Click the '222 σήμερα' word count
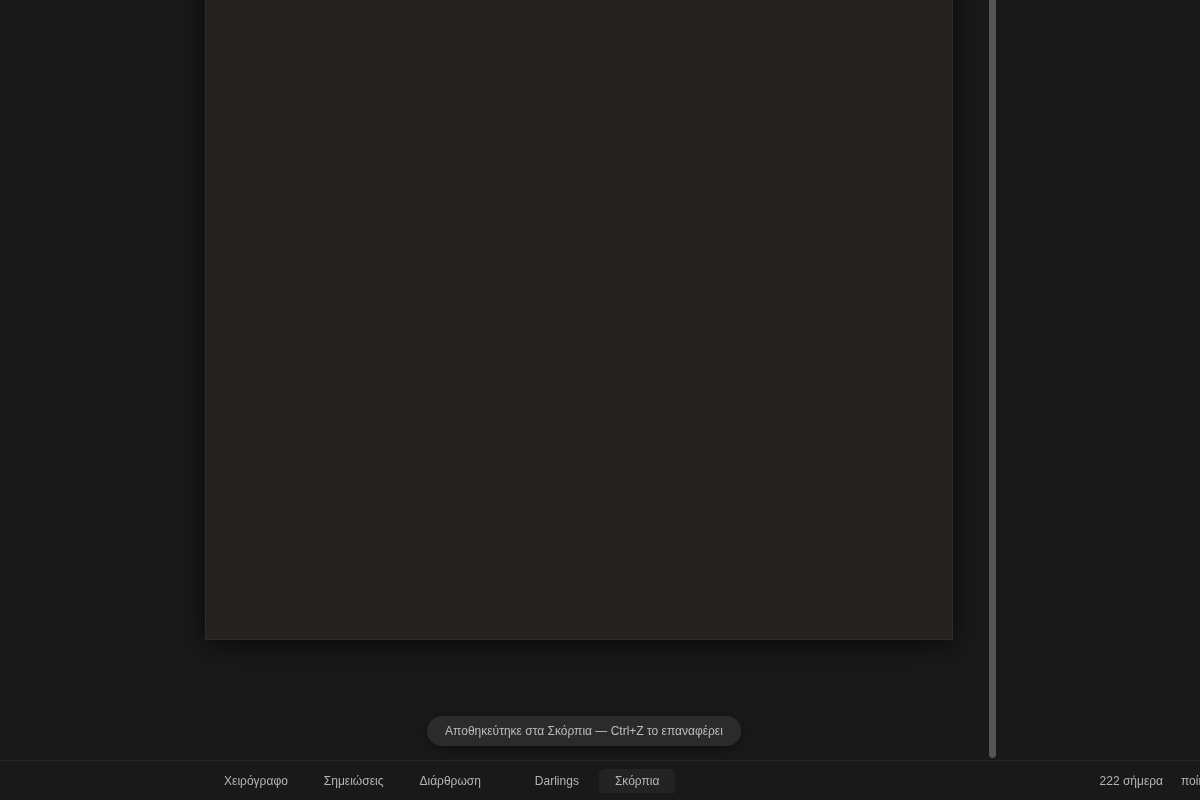1200x800 pixels. (x=1131, y=781)
